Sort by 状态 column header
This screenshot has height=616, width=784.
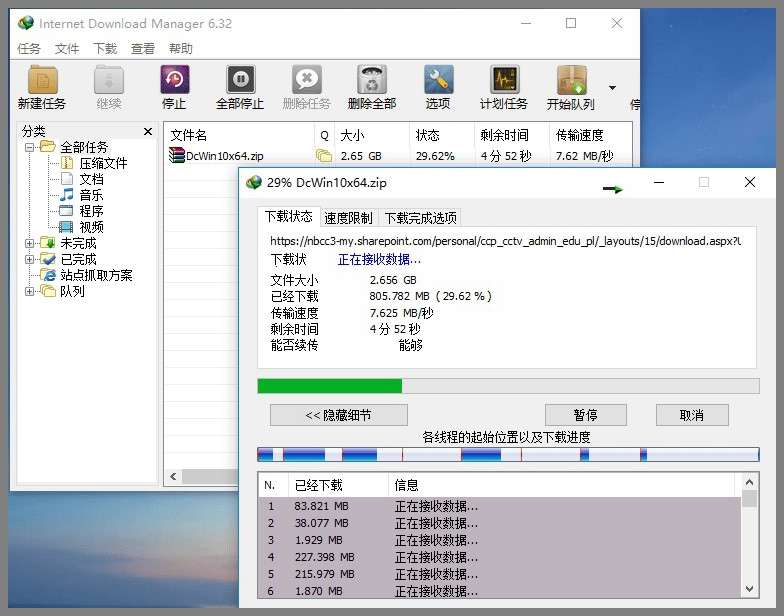(x=442, y=135)
